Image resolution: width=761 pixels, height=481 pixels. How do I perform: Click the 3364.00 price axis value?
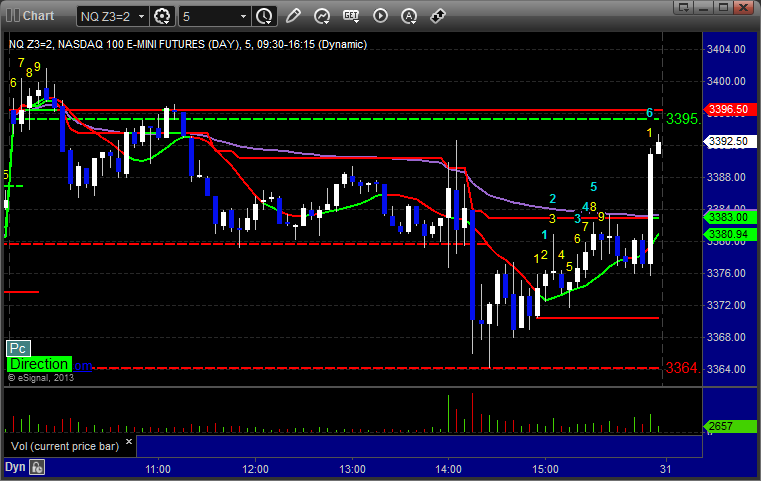coord(726,369)
